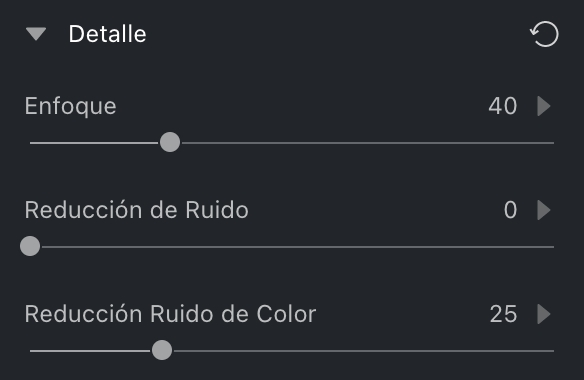Click the Reducción Ruido de Color label
584x380 pixels.
(170, 314)
